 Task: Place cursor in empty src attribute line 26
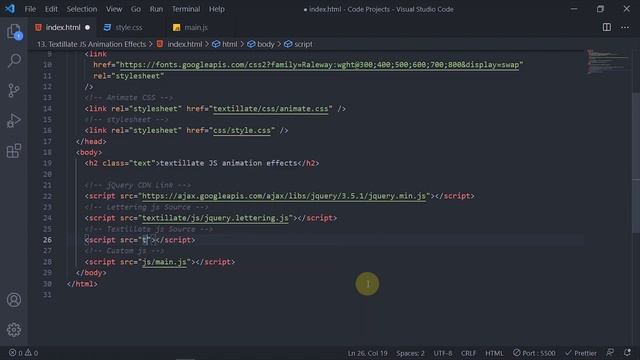tap(147, 240)
